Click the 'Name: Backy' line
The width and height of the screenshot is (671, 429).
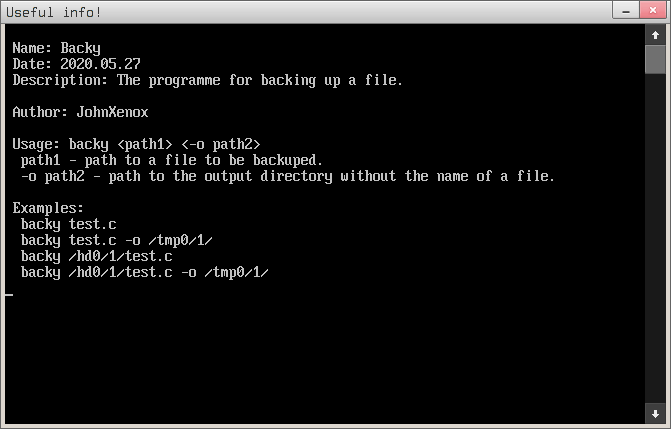tap(57, 48)
